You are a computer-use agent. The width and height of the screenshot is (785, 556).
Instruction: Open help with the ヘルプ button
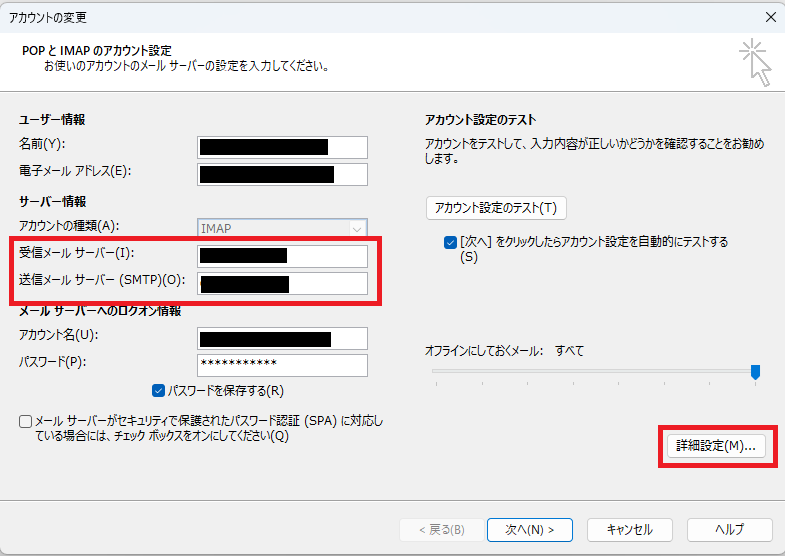(x=729, y=529)
